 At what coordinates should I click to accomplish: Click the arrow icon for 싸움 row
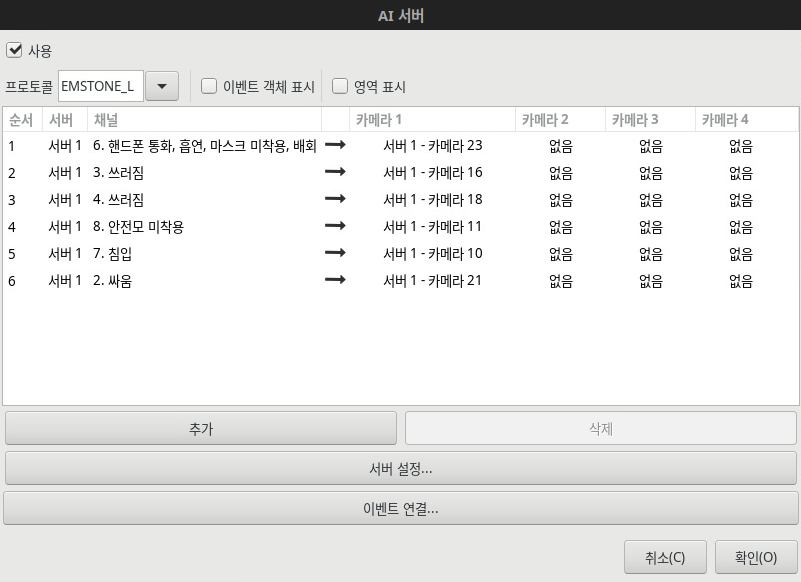click(x=335, y=281)
